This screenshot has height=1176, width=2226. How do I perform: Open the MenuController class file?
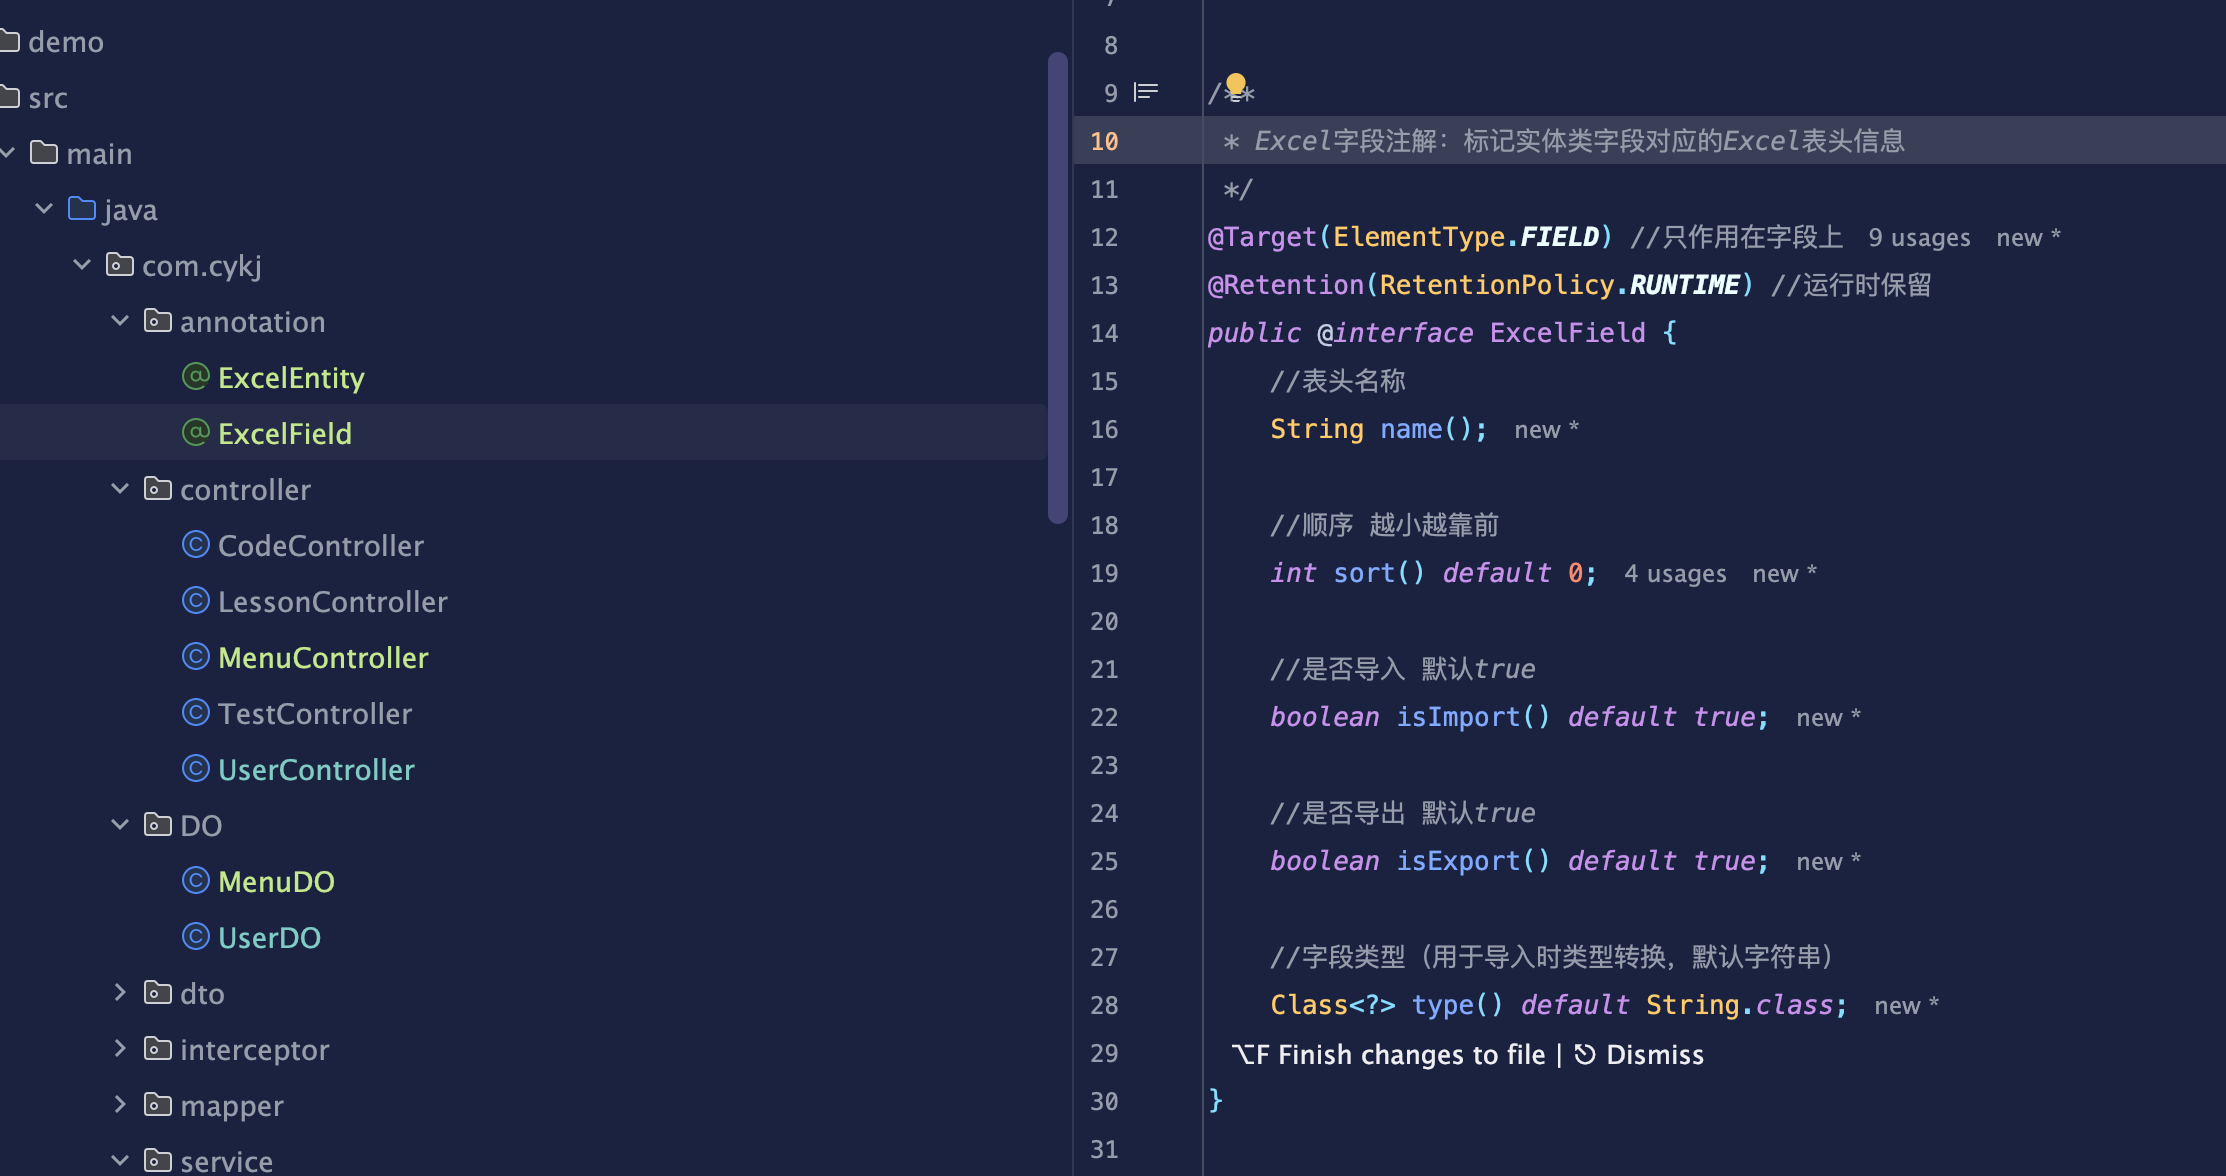pos(322,658)
